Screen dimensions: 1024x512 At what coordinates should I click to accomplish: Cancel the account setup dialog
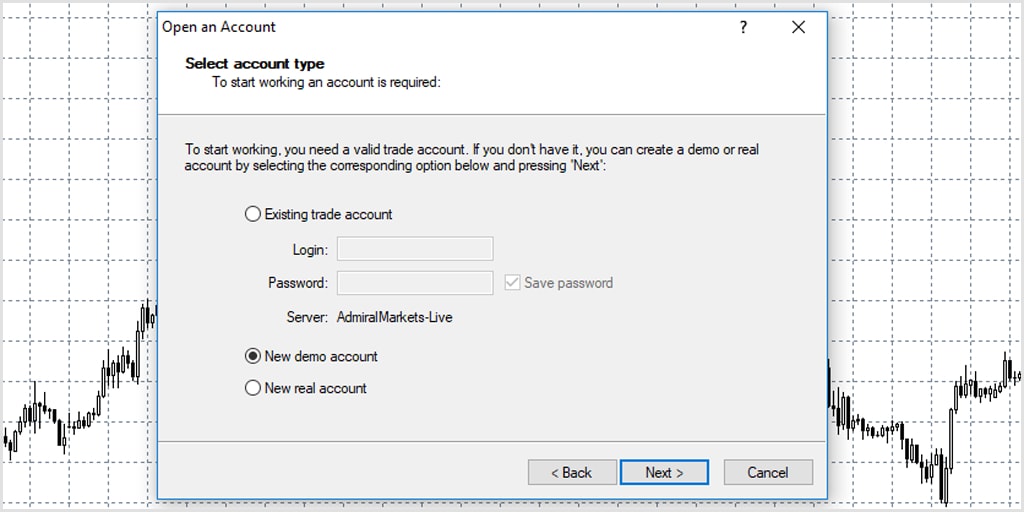pos(768,472)
